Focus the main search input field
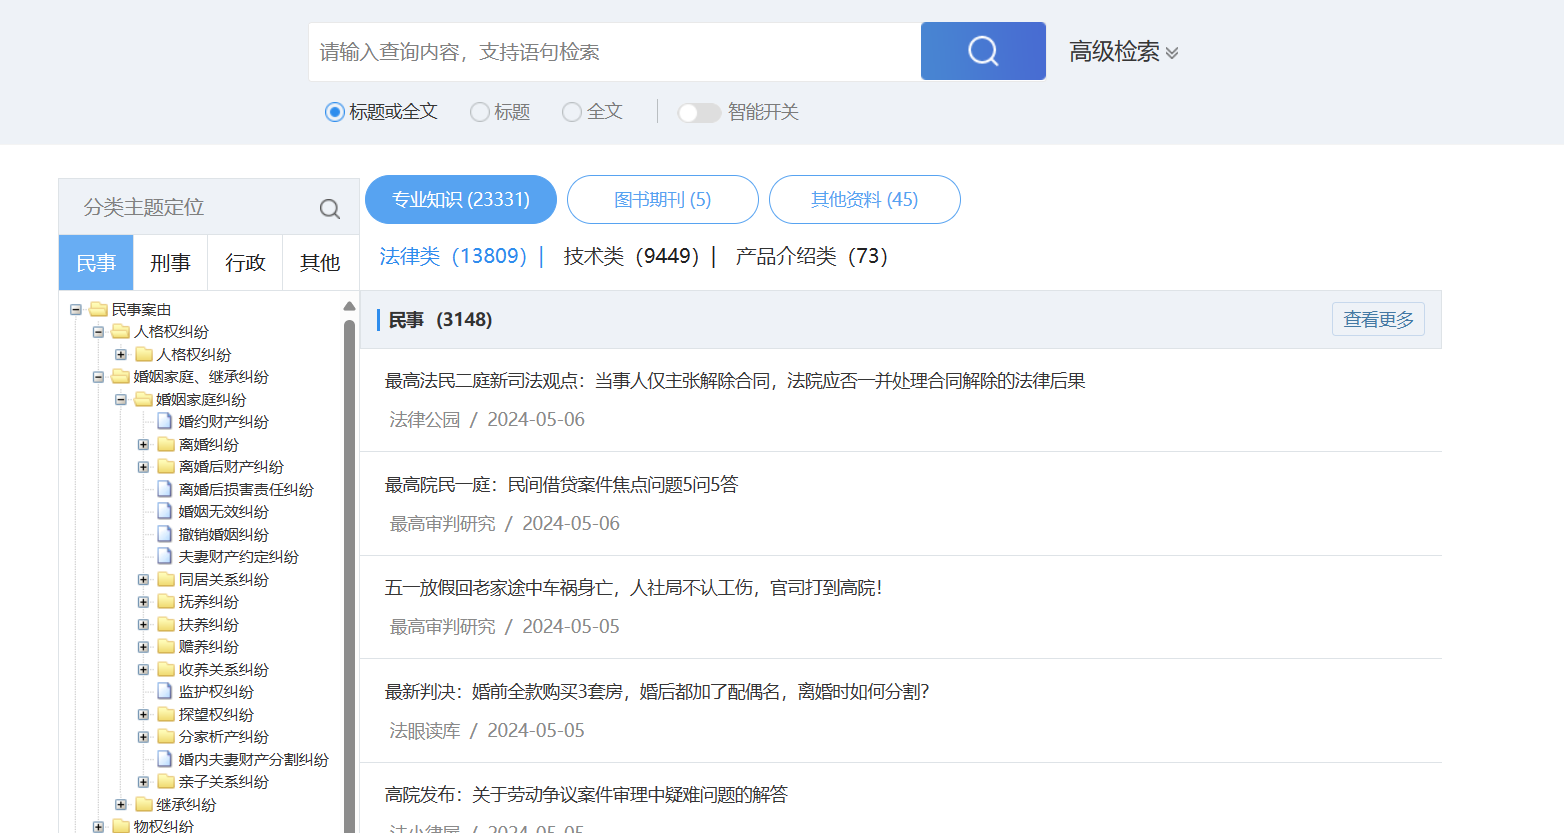The image size is (1564, 833). pyautogui.click(x=614, y=52)
